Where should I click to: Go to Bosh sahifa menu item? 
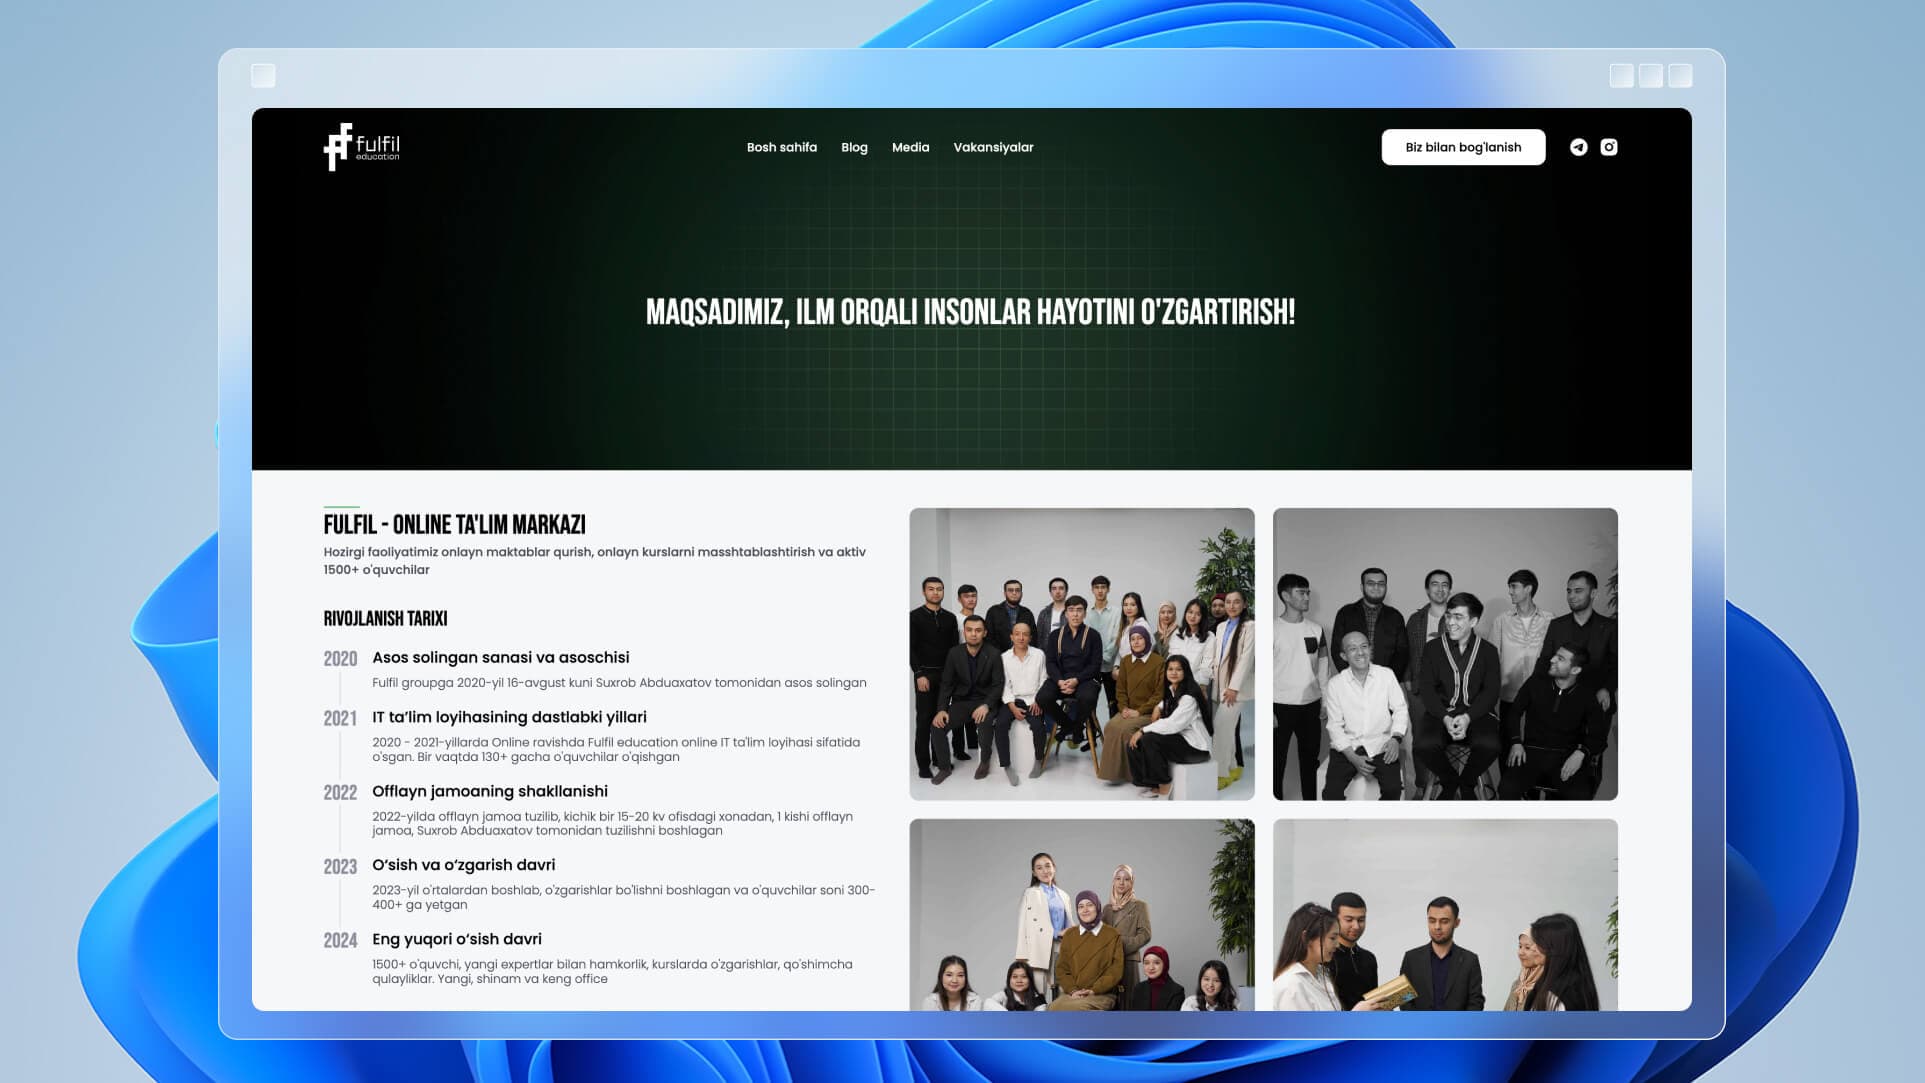[x=781, y=147]
